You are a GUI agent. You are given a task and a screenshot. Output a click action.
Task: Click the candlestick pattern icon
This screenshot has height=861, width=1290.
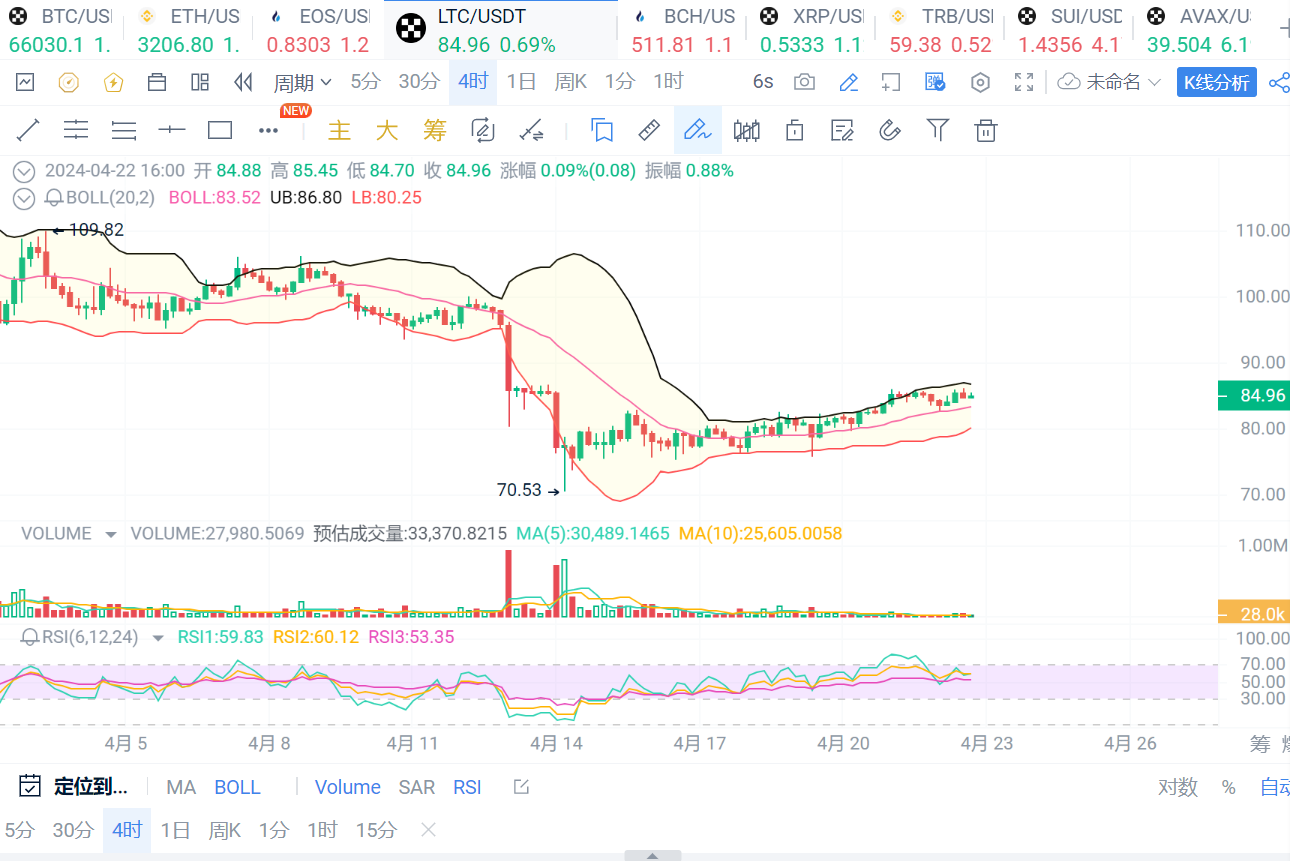pos(746,130)
